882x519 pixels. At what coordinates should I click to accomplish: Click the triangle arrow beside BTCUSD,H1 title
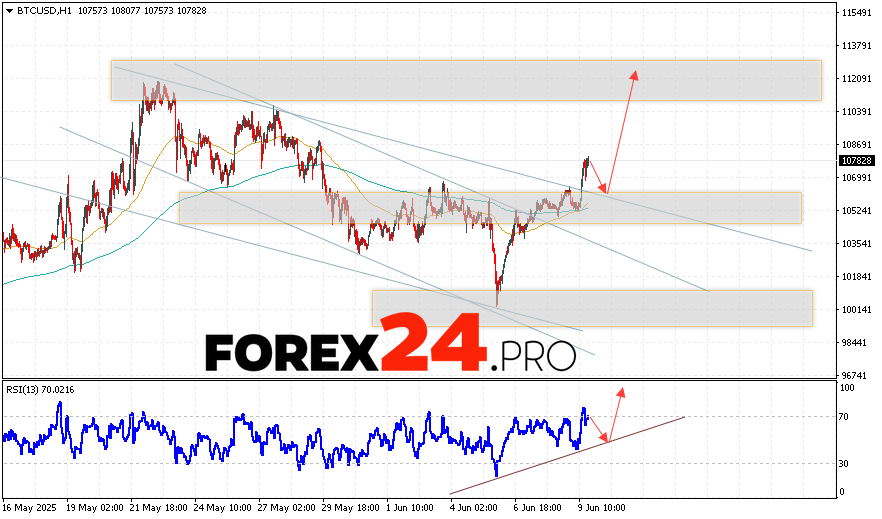point(9,9)
